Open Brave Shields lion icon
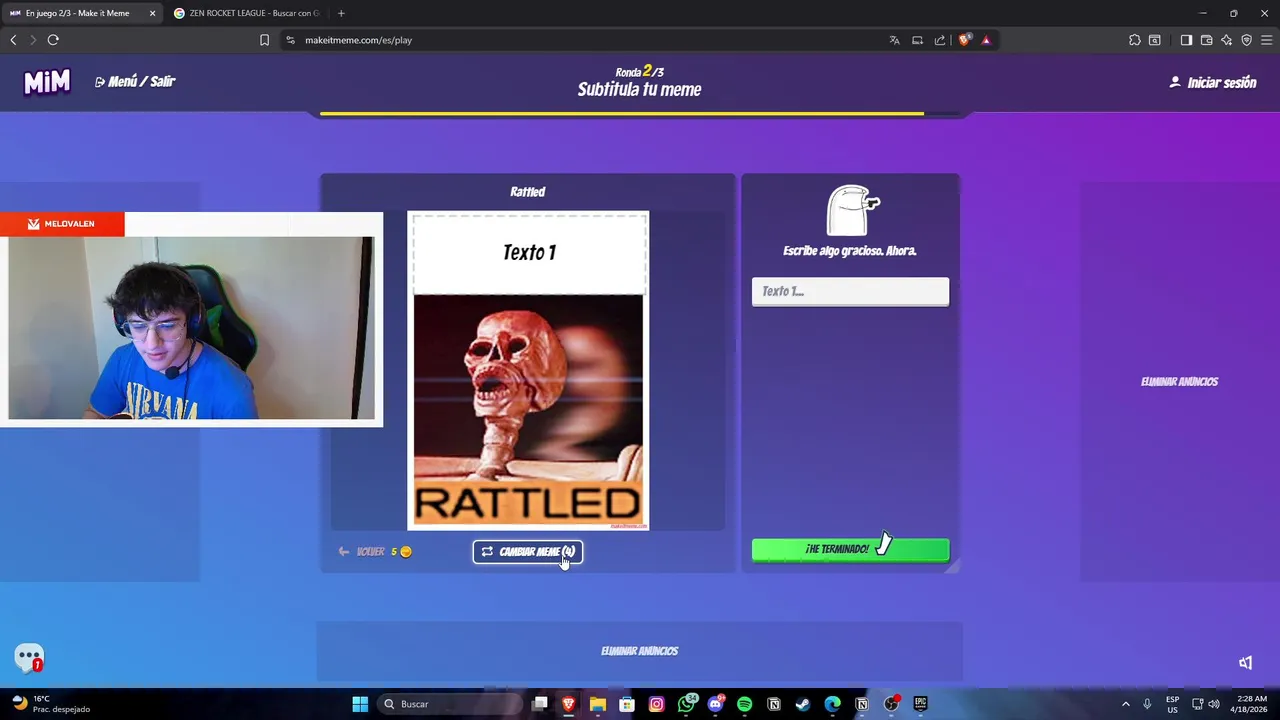1280x720 pixels. [964, 40]
